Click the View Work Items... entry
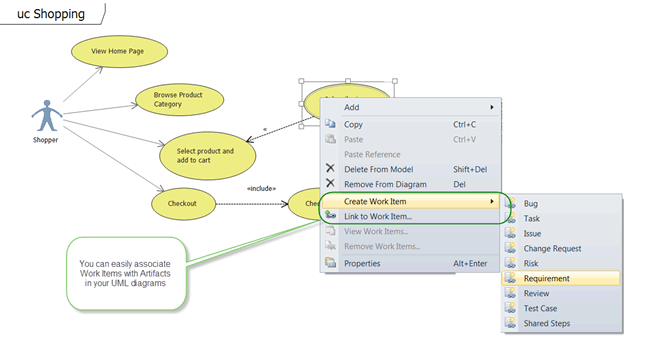Screen dimensions: 664x360 (410, 231)
